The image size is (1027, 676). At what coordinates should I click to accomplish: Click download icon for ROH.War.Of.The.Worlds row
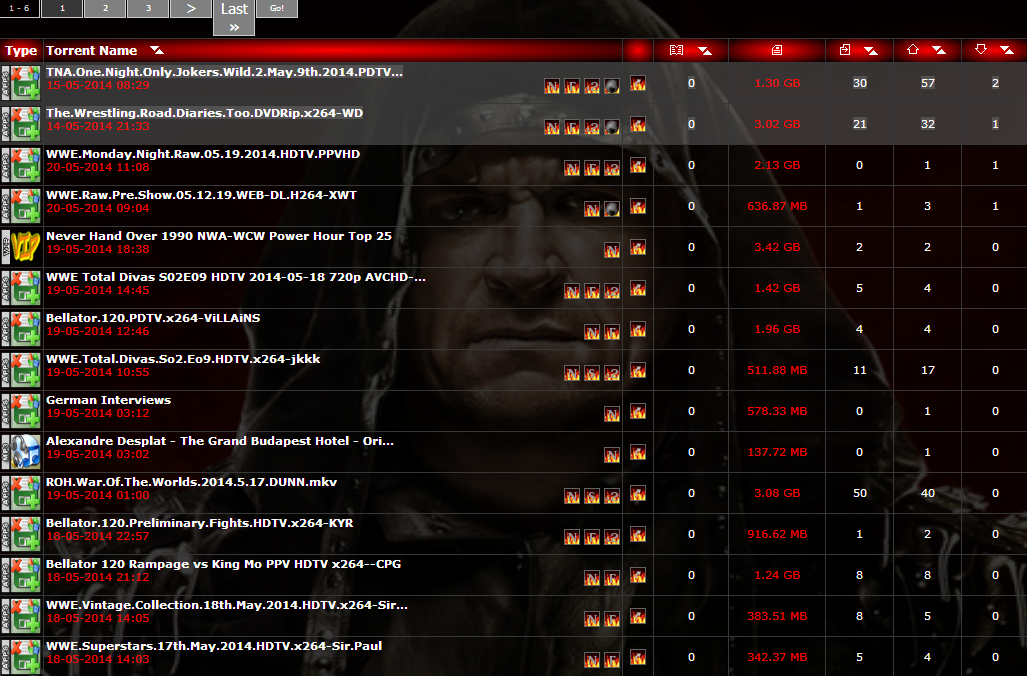[637, 493]
